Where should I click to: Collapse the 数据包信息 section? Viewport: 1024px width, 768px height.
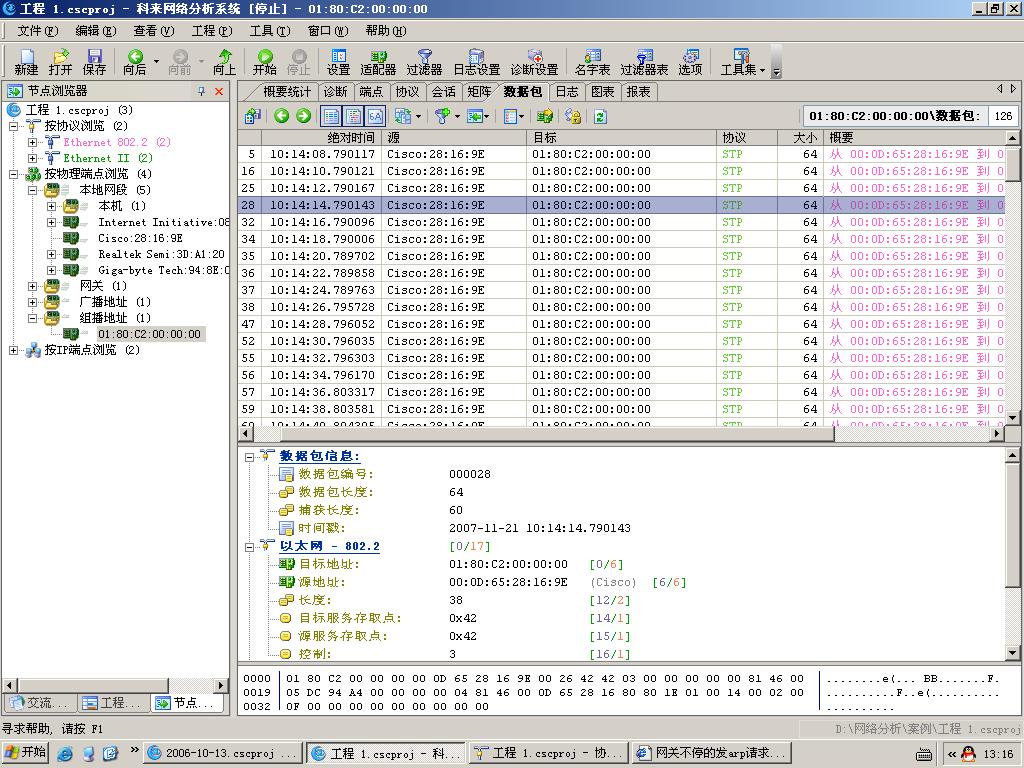click(x=250, y=457)
